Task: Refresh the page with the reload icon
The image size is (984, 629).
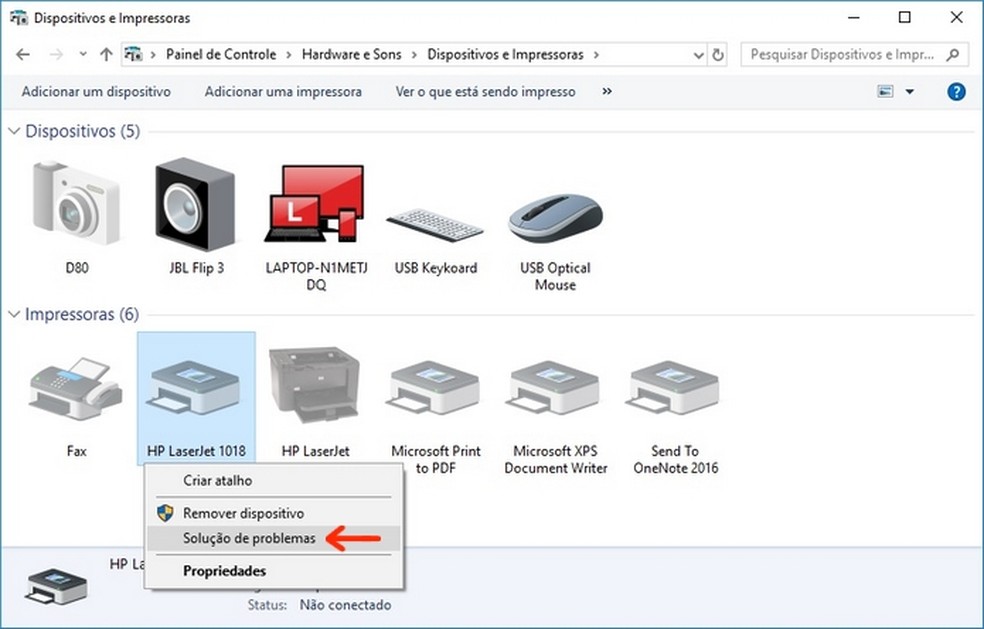Action: tap(719, 55)
